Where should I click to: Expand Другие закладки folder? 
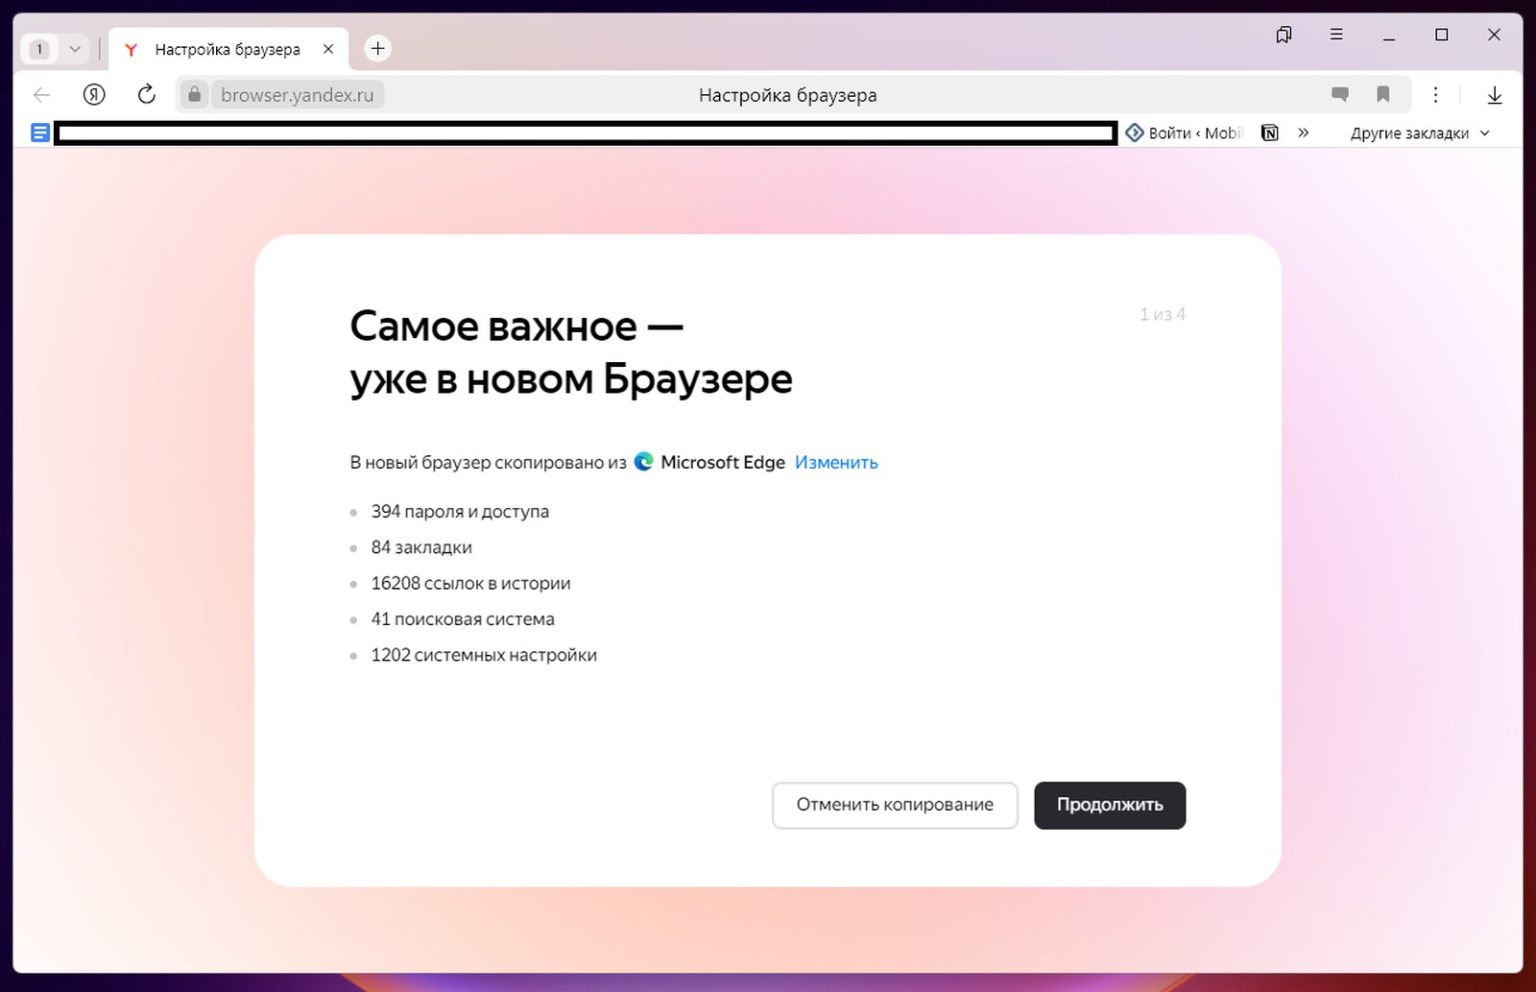(1420, 133)
